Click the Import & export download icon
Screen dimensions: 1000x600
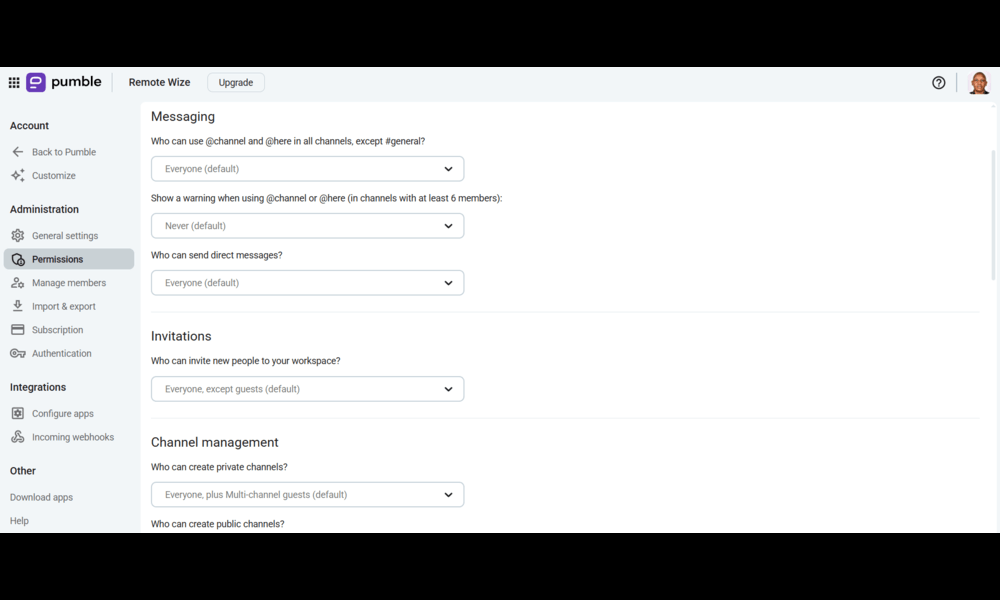click(18, 306)
